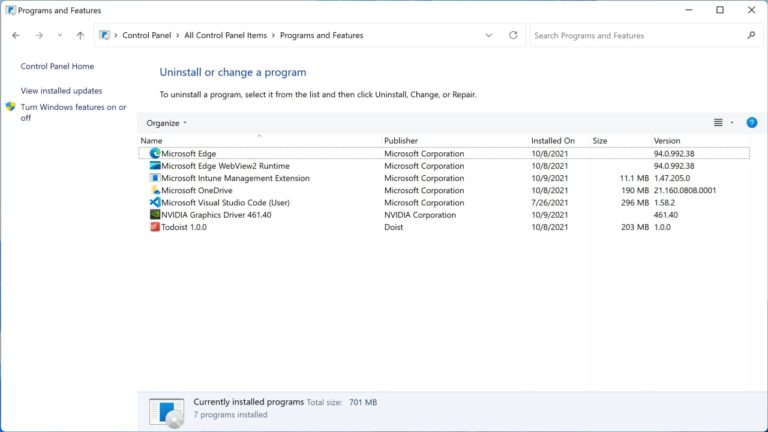The height and width of the screenshot is (432, 768).
Task: Open the Organize dropdown menu
Action: click(167, 123)
